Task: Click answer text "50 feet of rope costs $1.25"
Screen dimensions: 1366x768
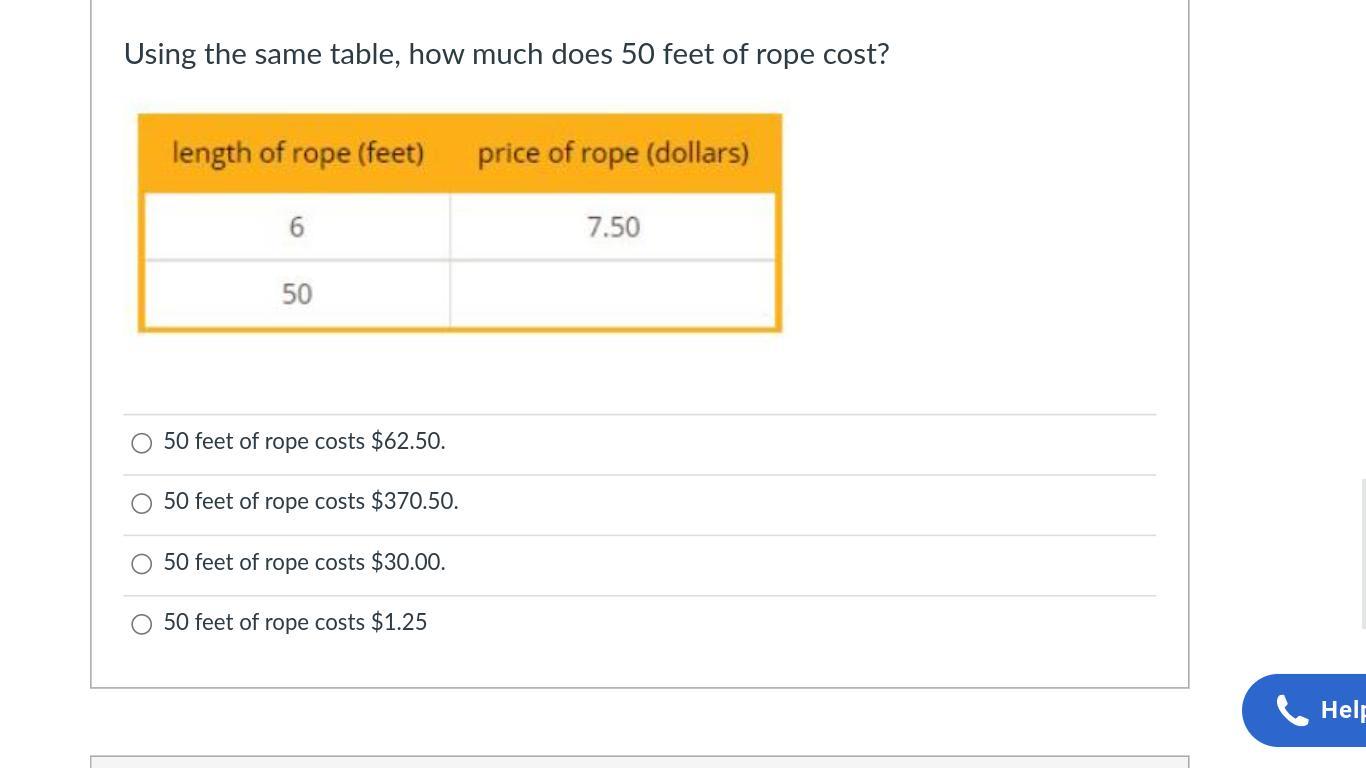Action: (x=295, y=622)
